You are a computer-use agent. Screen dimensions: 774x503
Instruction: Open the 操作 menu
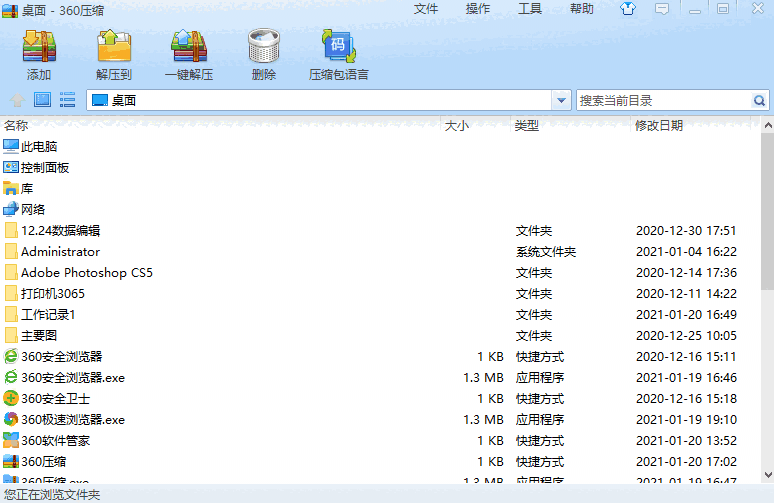click(x=478, y=9)
